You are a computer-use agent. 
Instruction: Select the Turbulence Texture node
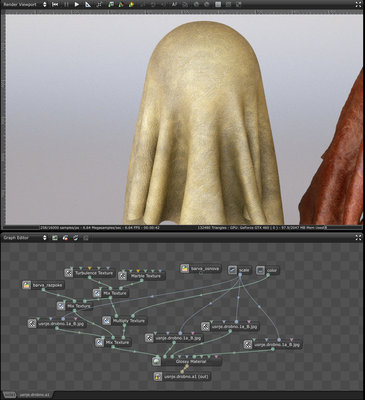pyautogui.click(x=90, y=273)
